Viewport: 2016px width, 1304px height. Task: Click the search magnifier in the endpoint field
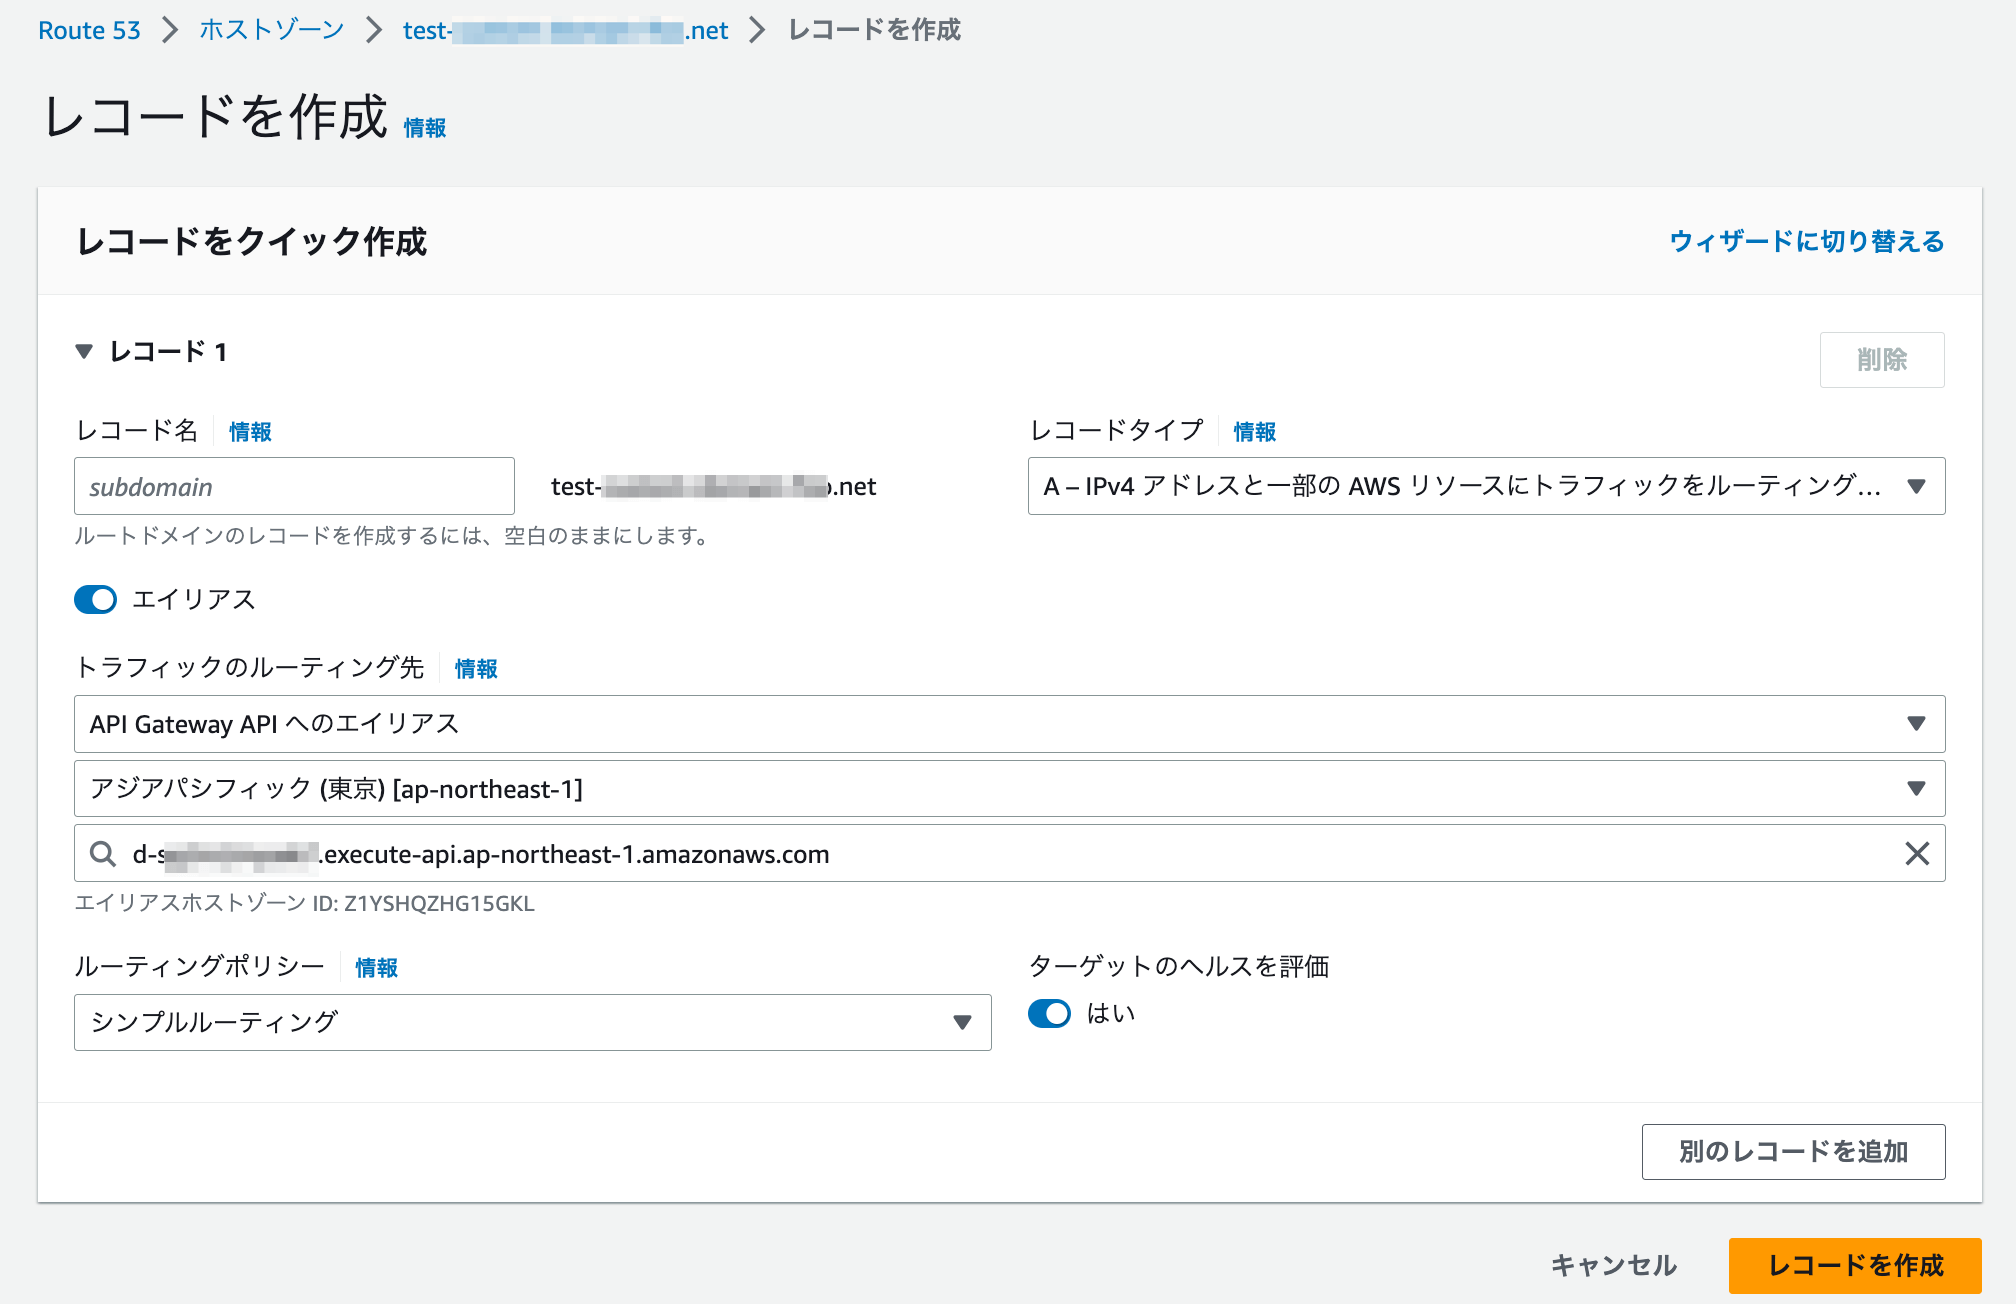(103, 854)
